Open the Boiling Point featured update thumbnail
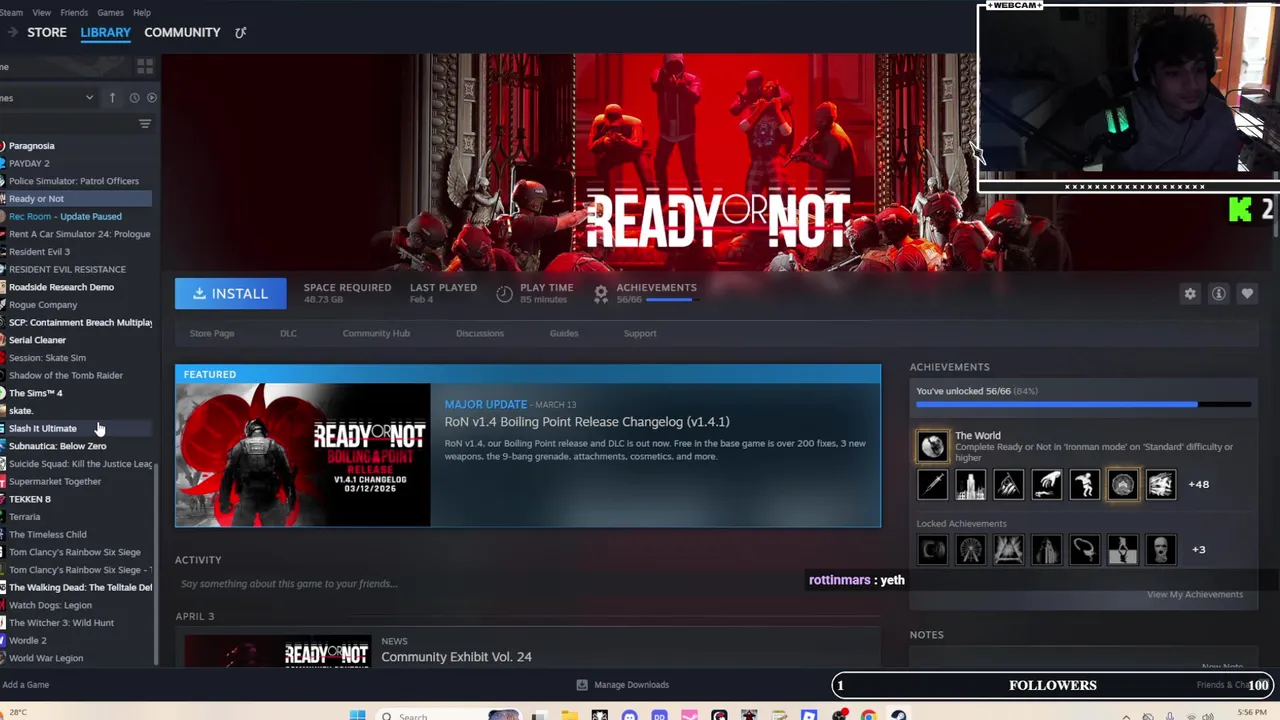This screenshot has width=1280, height=720. (x=303, y=455)
